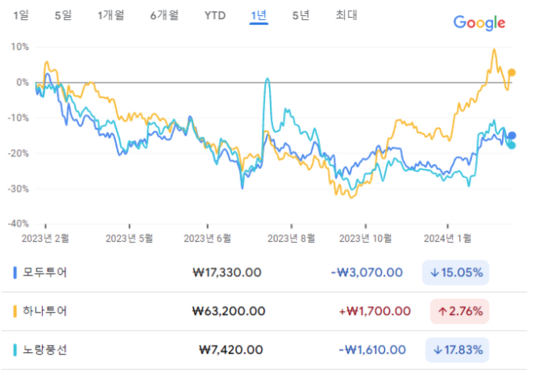
Task: Select the 1년 range tab
Action: pos(259,15)
